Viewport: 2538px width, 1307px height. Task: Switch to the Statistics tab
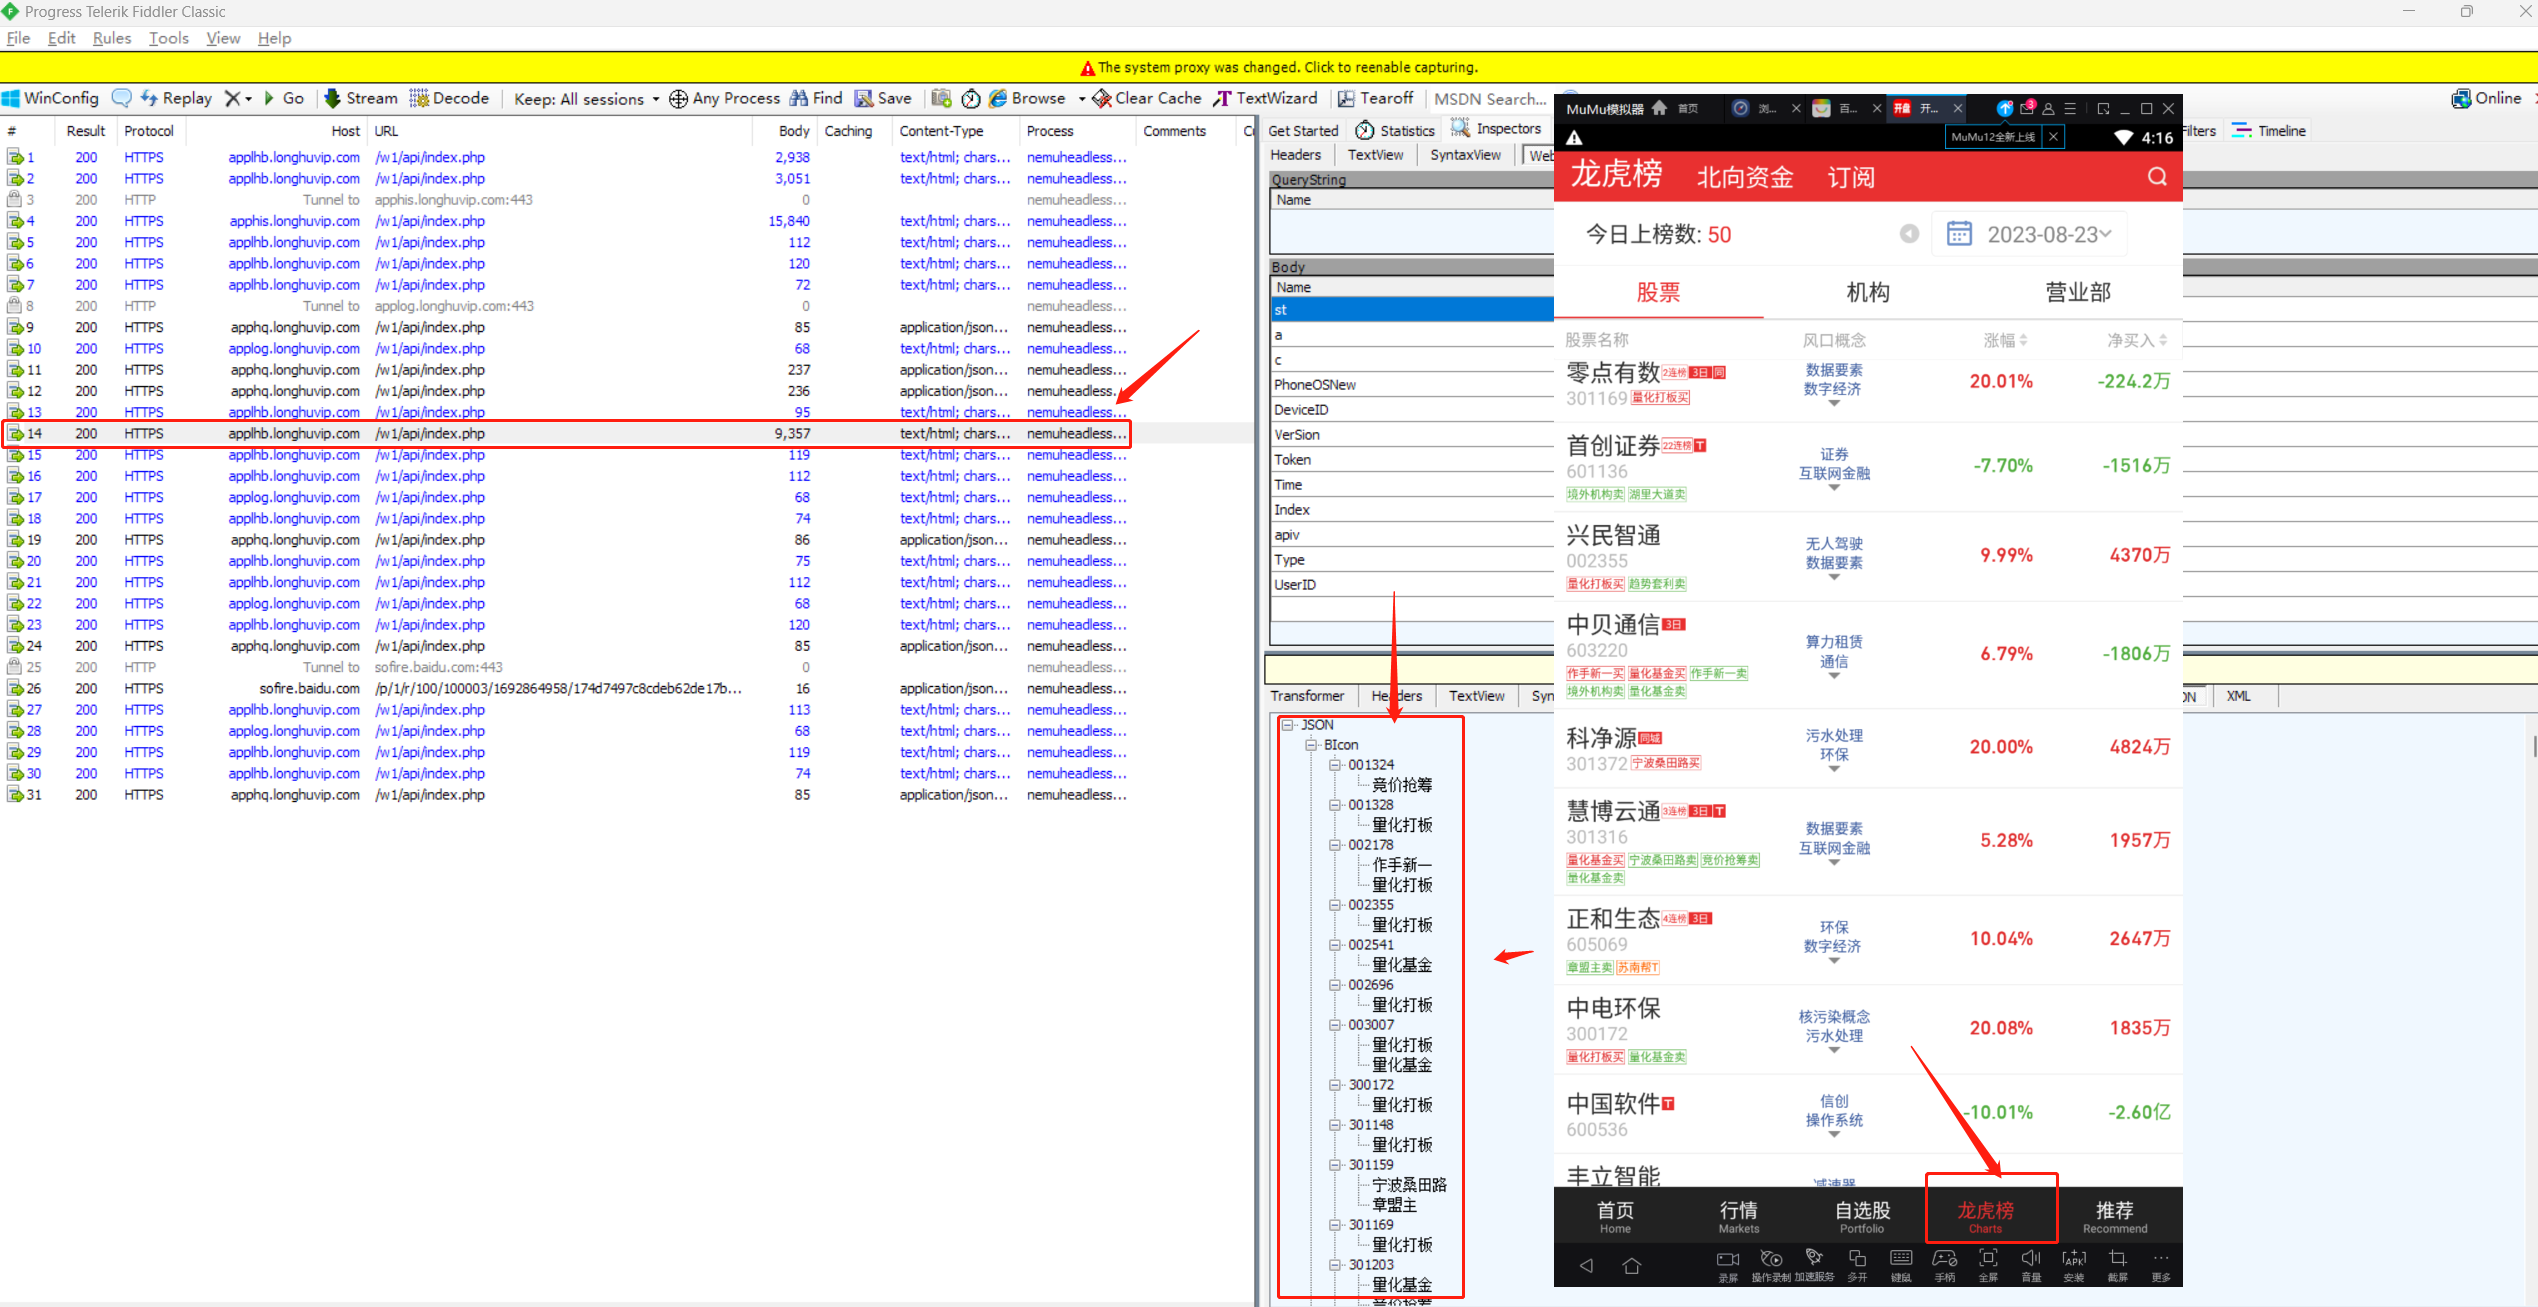click(x=1395, y=130)
